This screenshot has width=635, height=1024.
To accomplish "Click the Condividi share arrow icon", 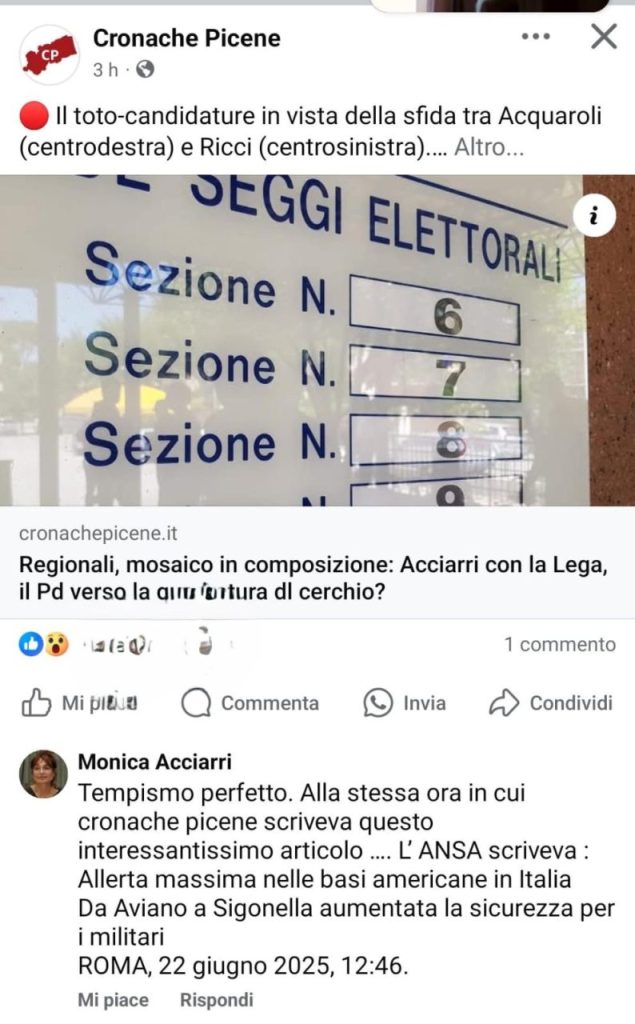I will (504, 703).
